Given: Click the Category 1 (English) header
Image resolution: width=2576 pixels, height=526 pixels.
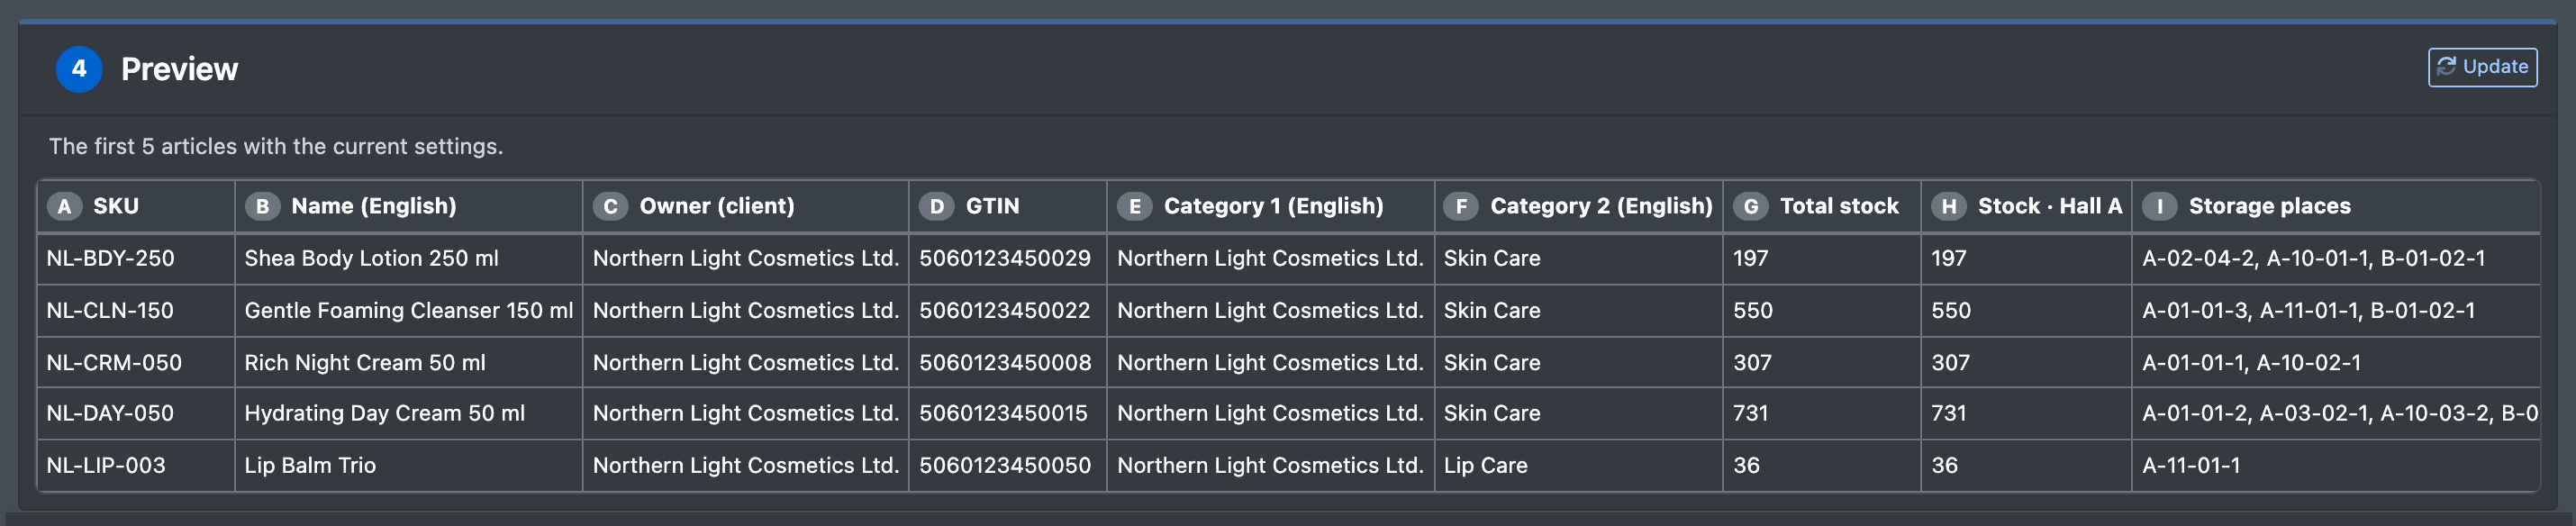Looking at the screenshot, I should pyautogui.click(x=1270, y=206).
